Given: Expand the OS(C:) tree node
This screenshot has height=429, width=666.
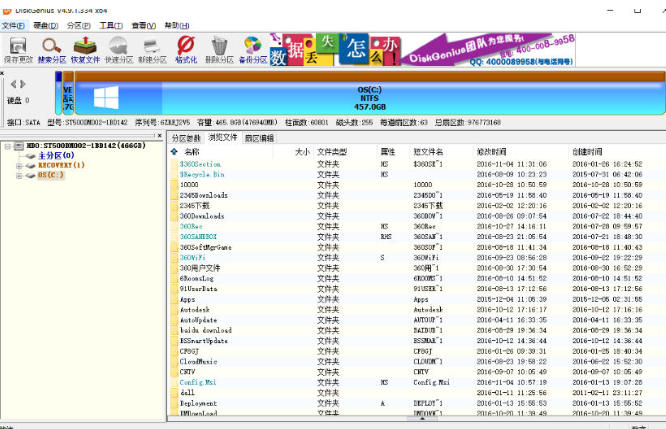Looking at the screenshot, I should 19,175.
